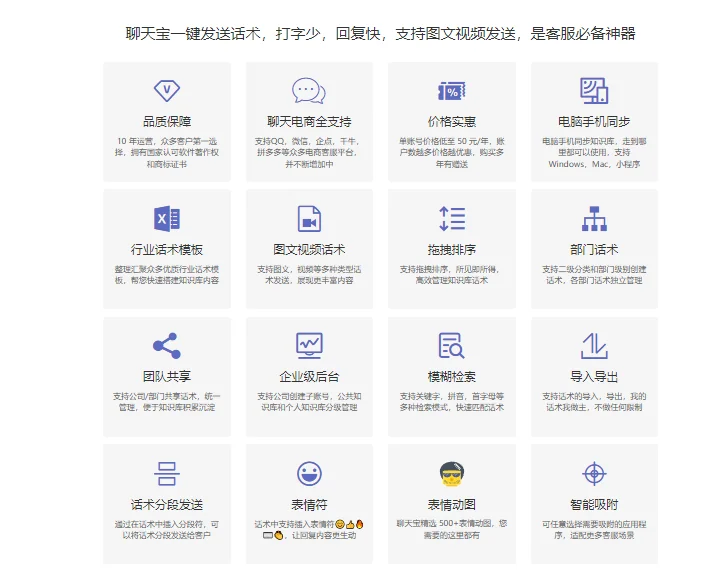Click the video file icon above 图文视频话术
The image size is (724, 580).
309,218
